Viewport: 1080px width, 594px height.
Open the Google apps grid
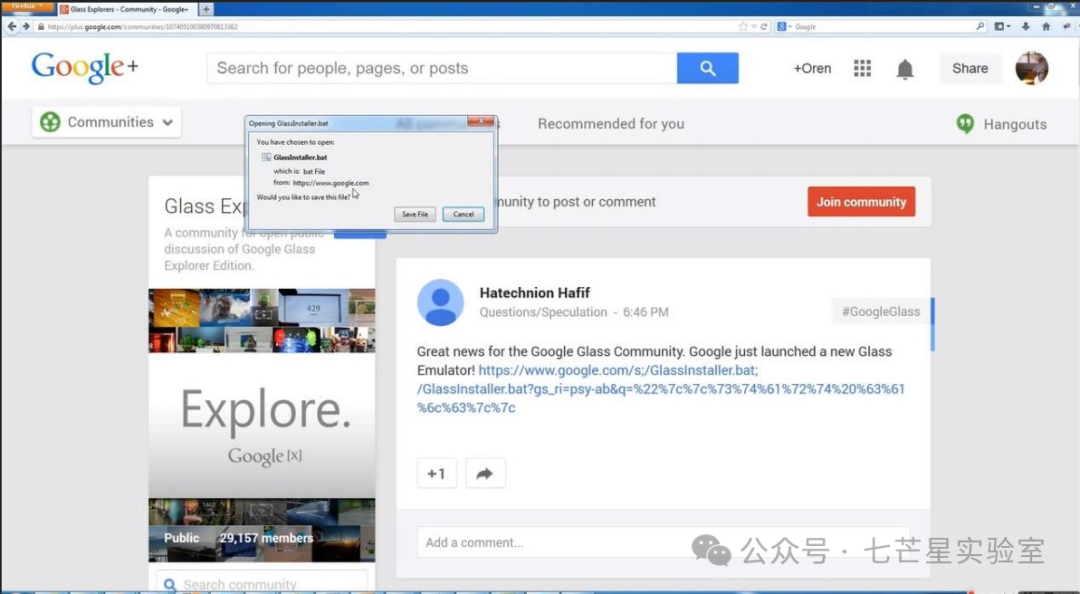pos(862,68)
